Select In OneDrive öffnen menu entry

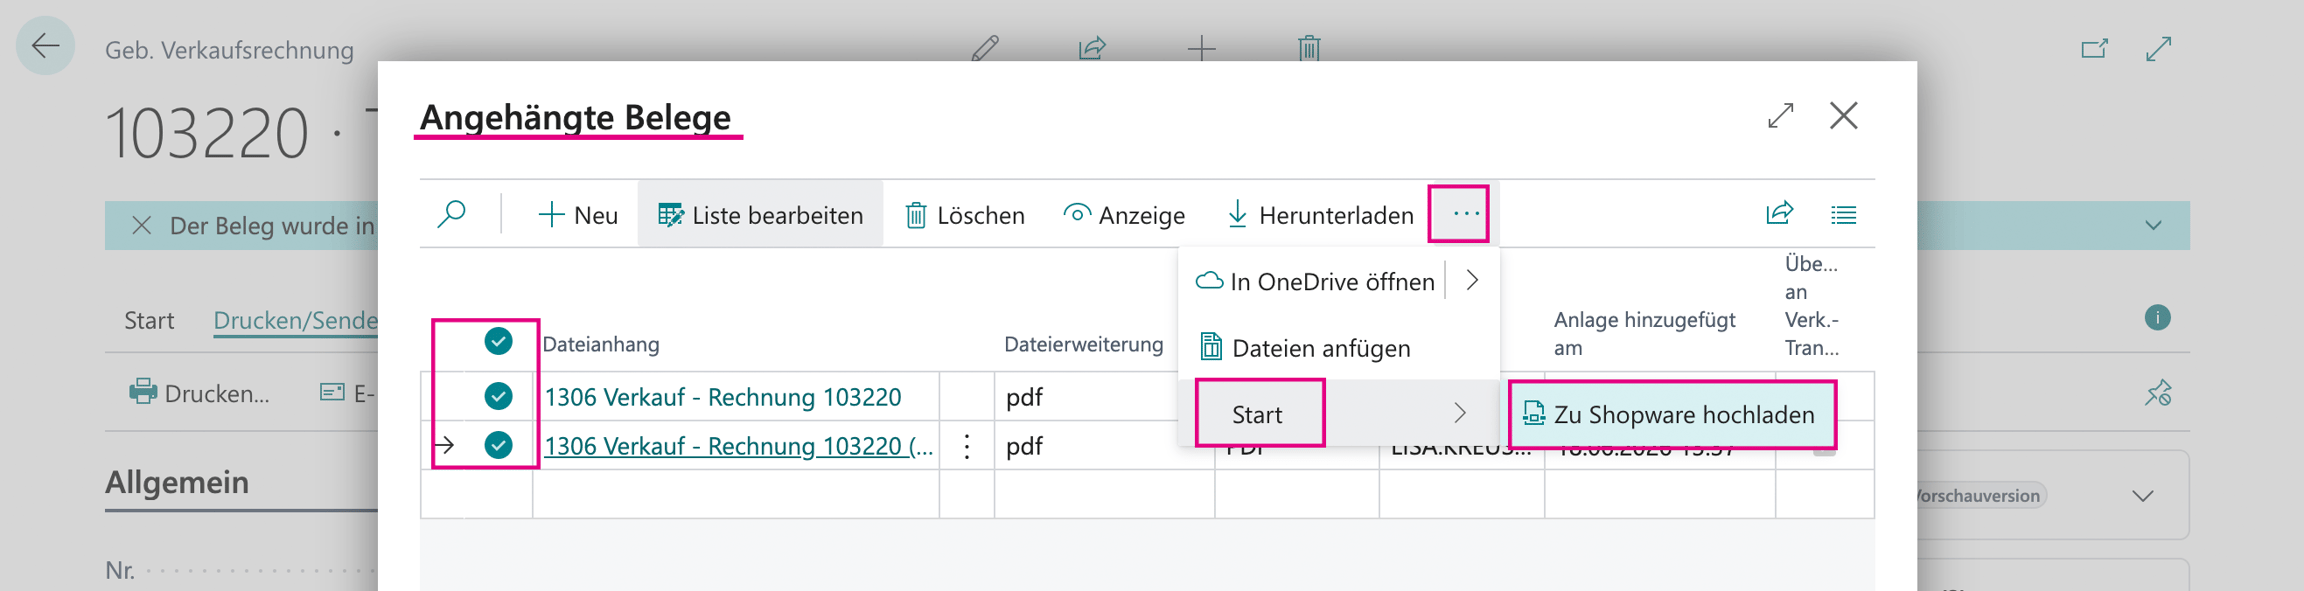(x=1316, y=282)
